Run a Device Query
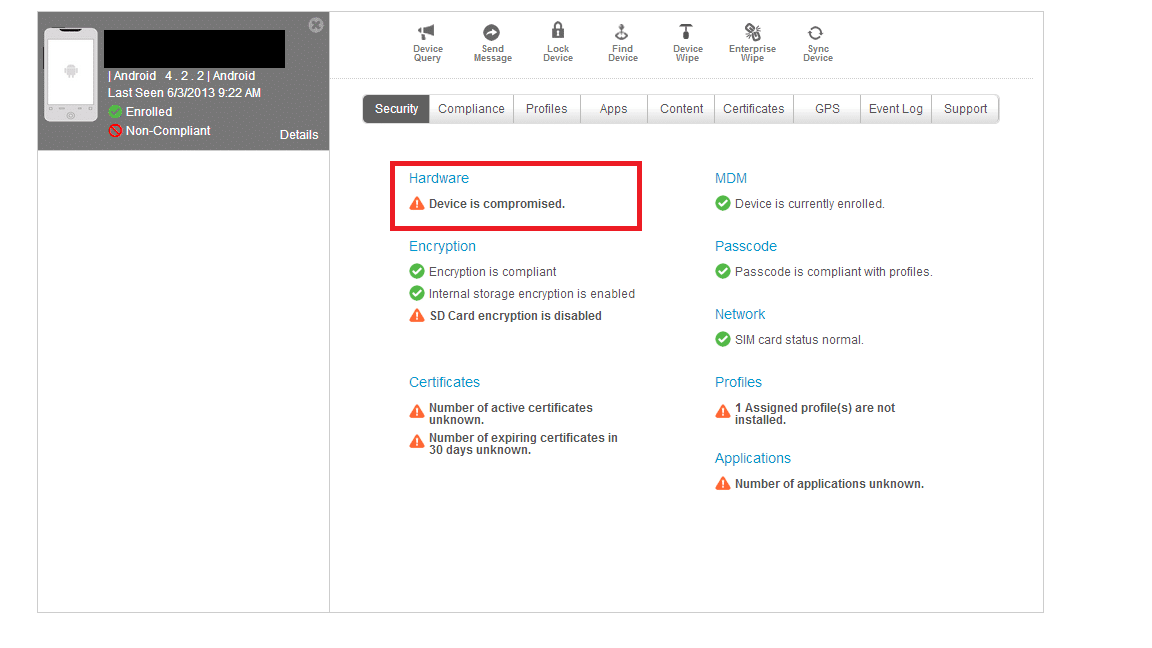This screenshot has width=1152, height=648. point(428,43)
